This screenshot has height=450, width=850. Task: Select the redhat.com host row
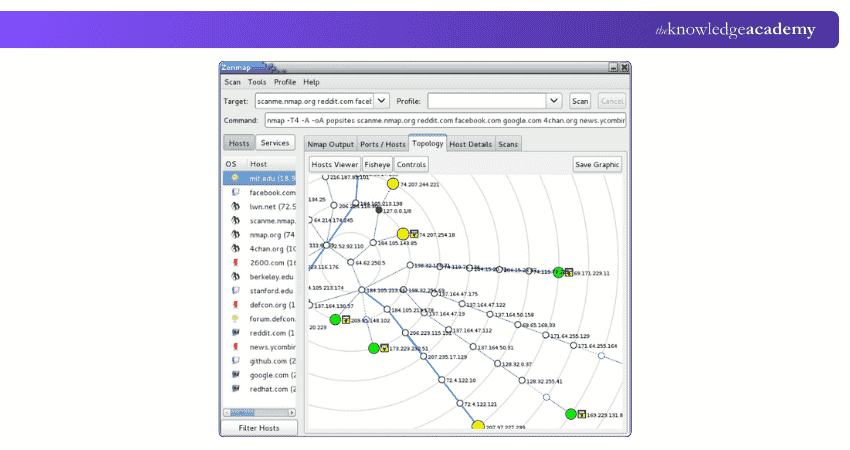[x=259, y=389]
